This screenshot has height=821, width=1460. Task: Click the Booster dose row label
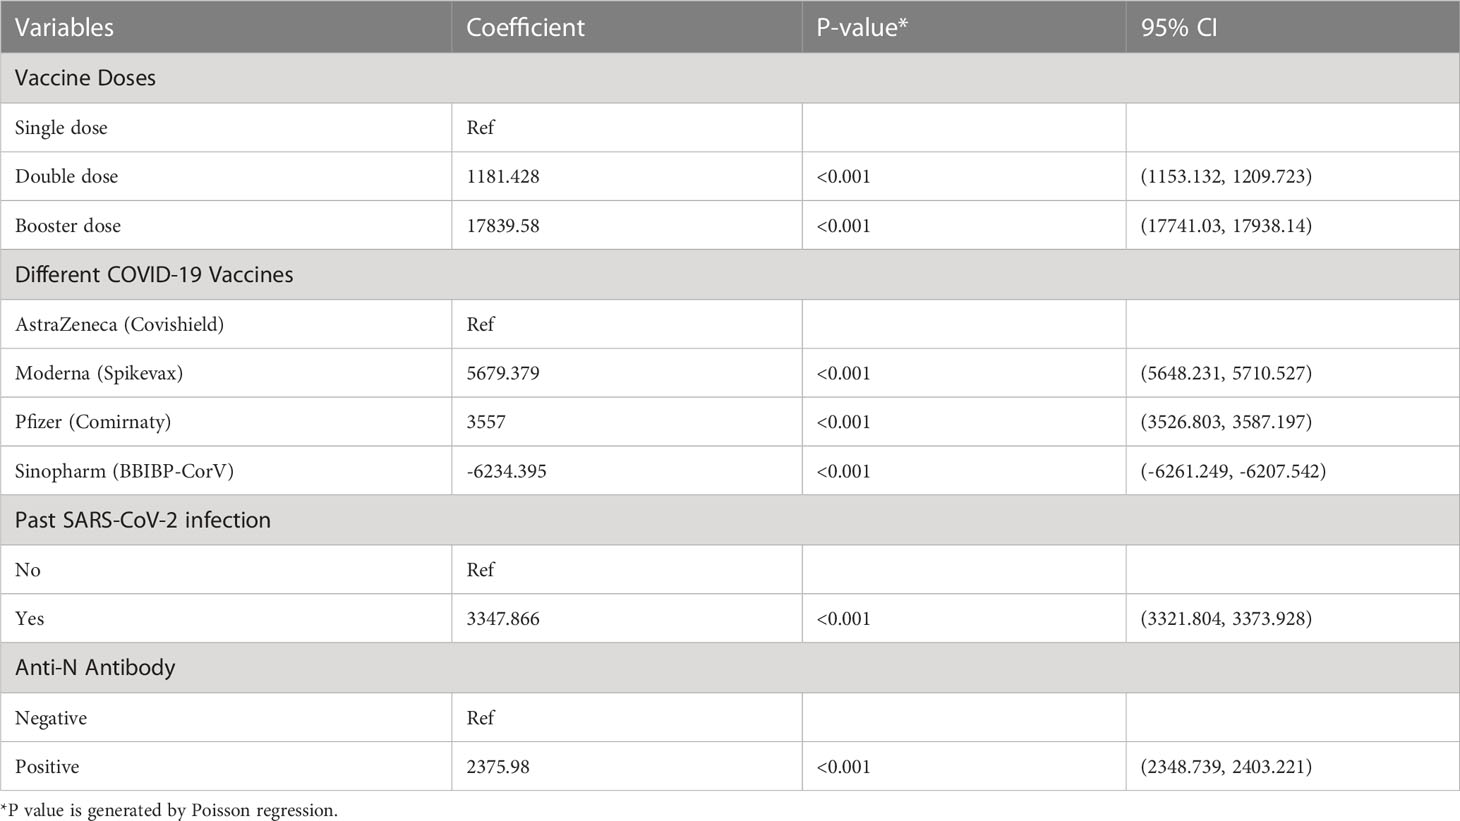pos(68,226)
